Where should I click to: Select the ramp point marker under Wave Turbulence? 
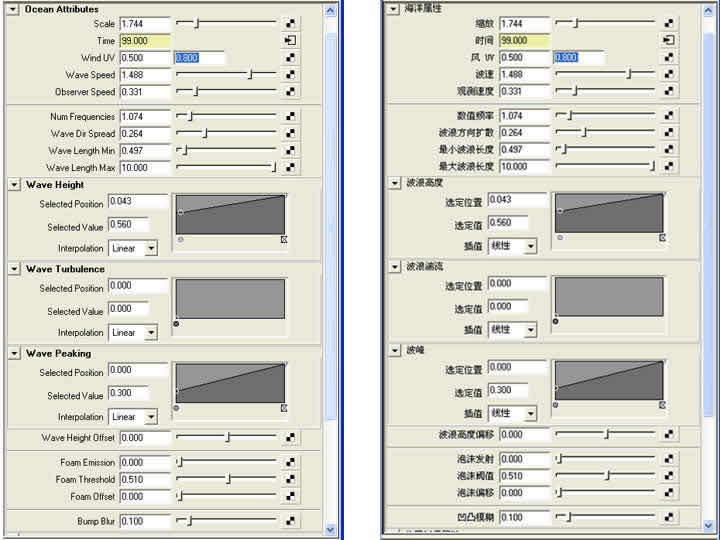click(176, 324)
